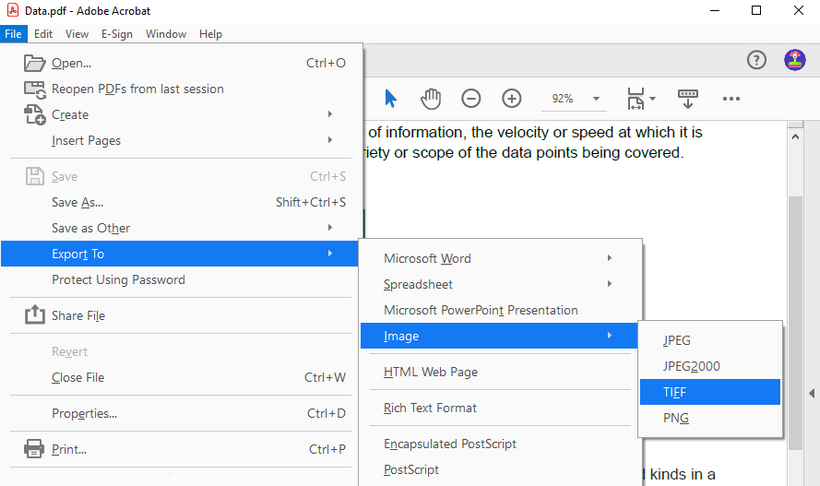The height and width of the screenshot is (486, 820).
Task: Open the Help menu
Action: (210, 34)
